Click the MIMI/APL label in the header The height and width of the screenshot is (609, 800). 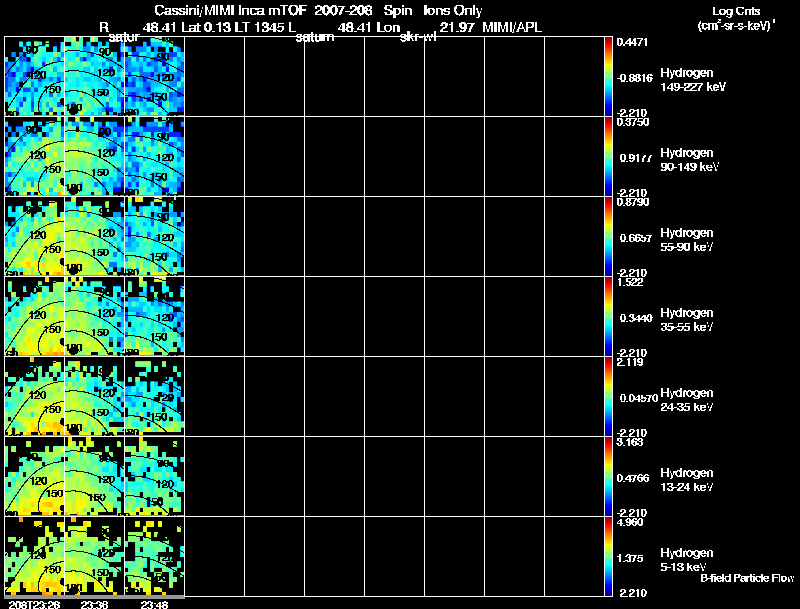(x=512, y=27)
